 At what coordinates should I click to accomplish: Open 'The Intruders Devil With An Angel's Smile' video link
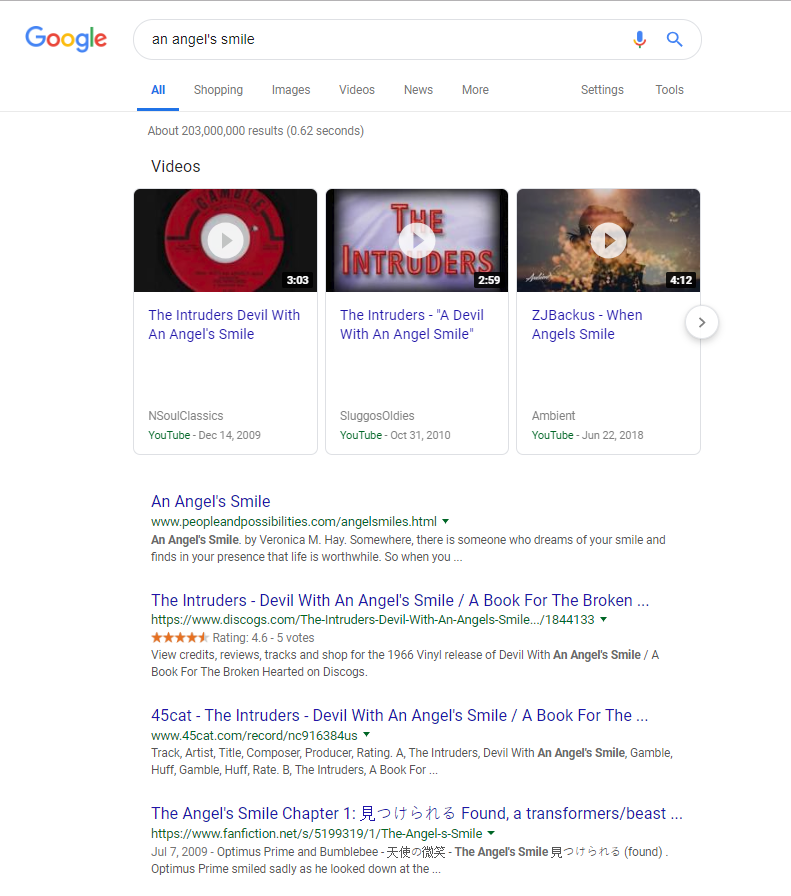pos(224,325)
